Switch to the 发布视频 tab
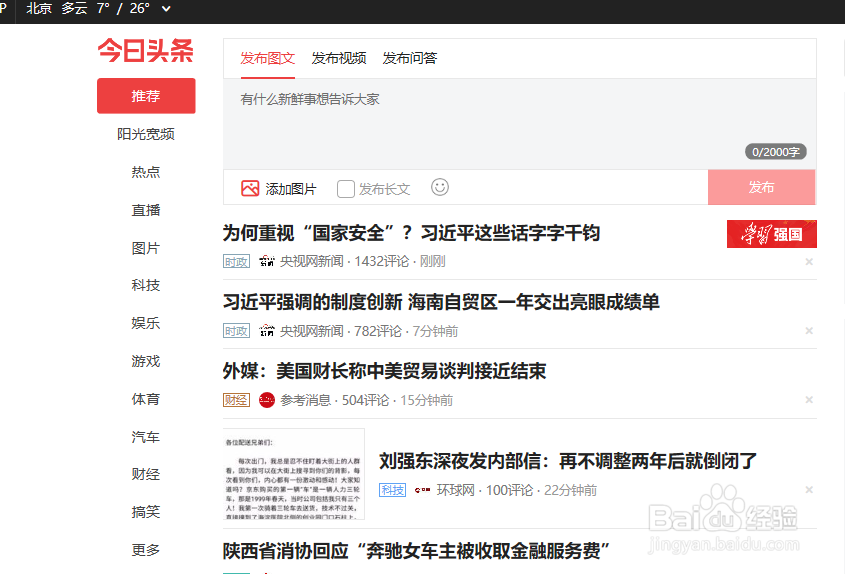The height and width of the screenshot is (574, 845). [338, 58]
